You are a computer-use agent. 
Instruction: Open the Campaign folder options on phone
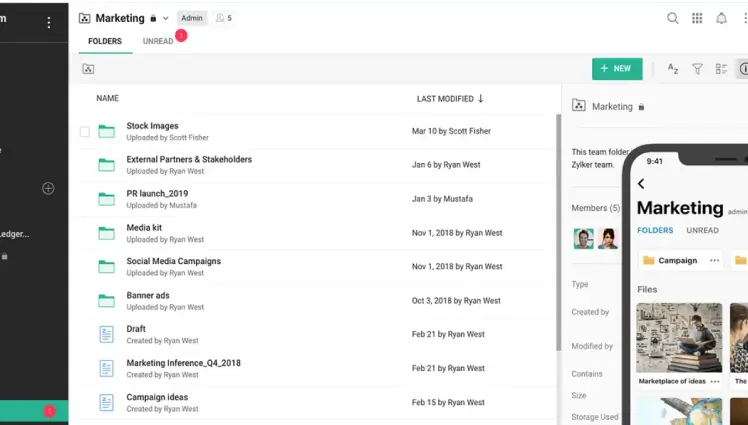[714, 260]
